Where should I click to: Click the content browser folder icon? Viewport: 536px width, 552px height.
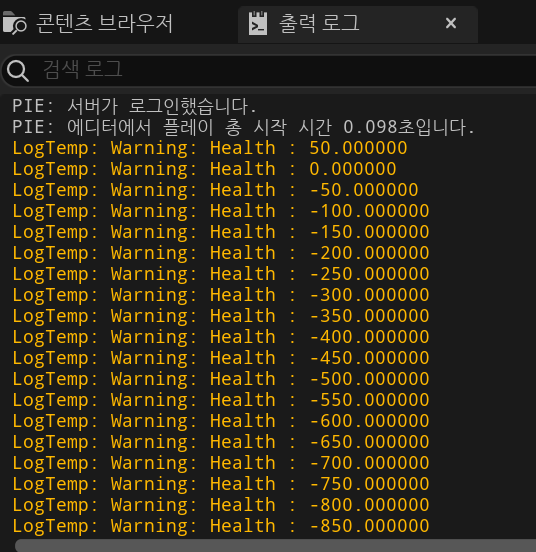pyautogui.click(x=14, y=23)
